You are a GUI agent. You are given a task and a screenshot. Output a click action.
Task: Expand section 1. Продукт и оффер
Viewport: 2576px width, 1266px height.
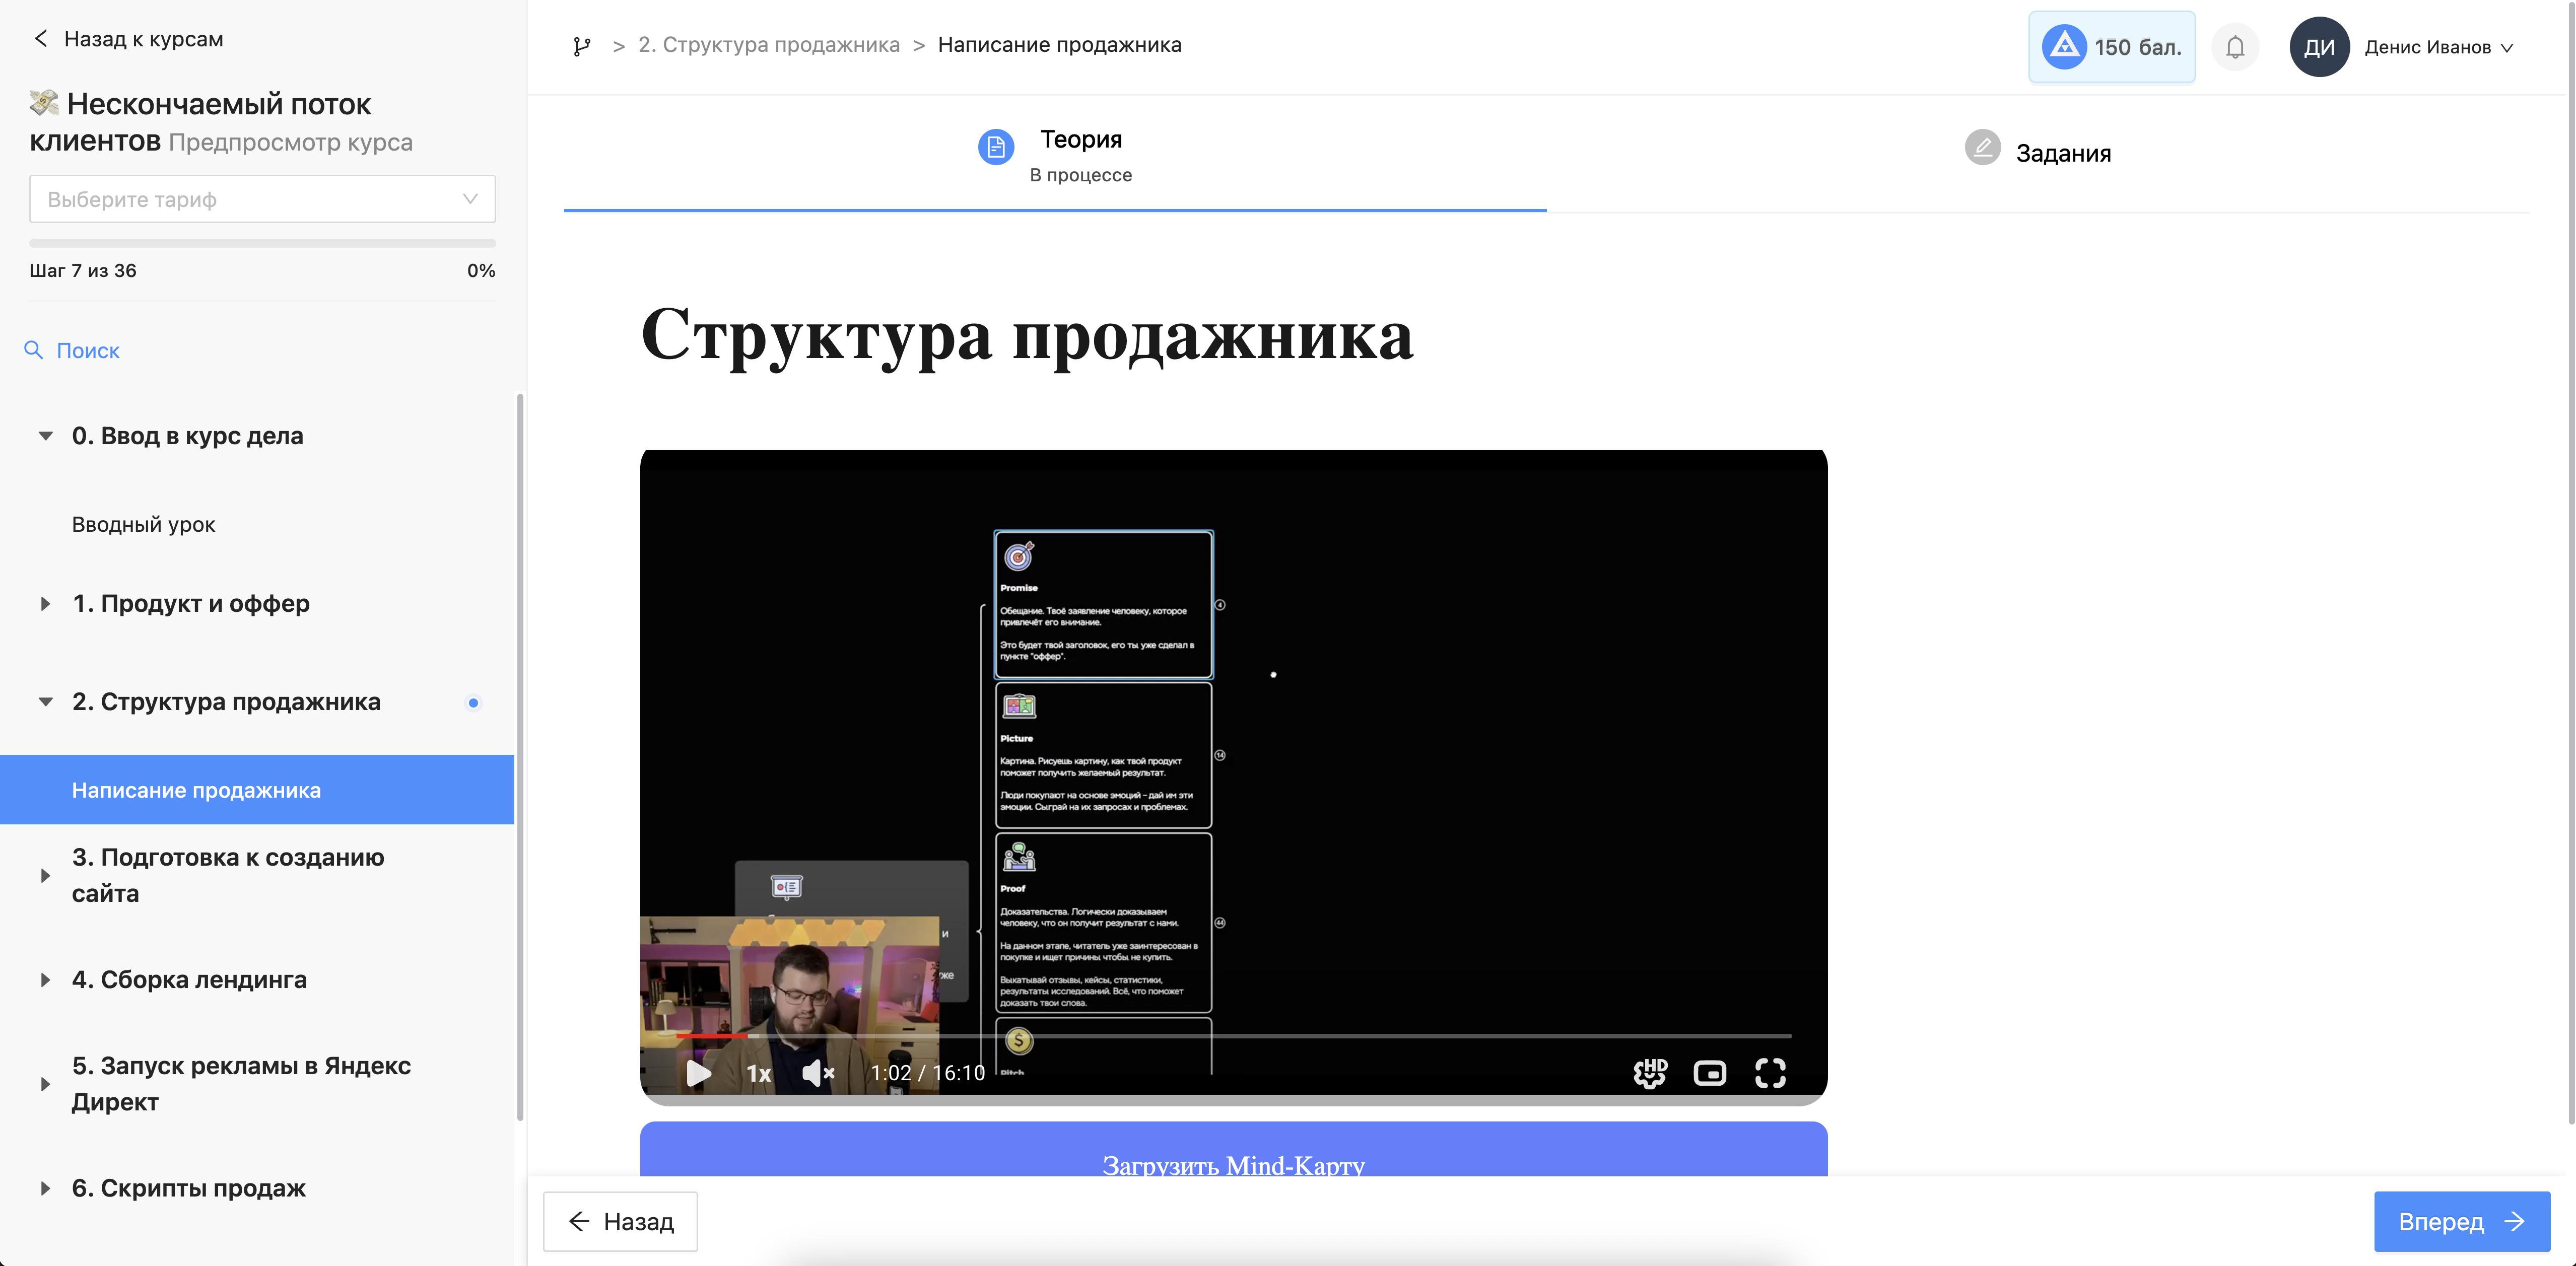46,604
